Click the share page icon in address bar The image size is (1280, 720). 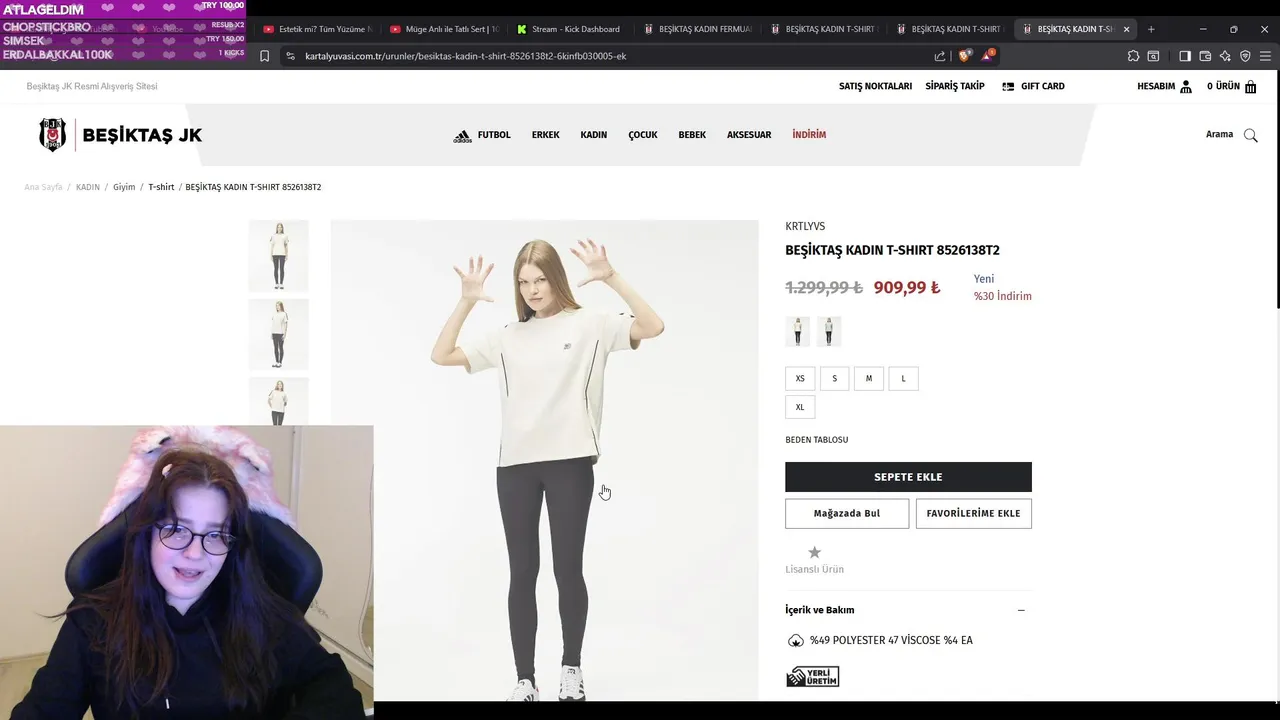[x=940, y=56]
